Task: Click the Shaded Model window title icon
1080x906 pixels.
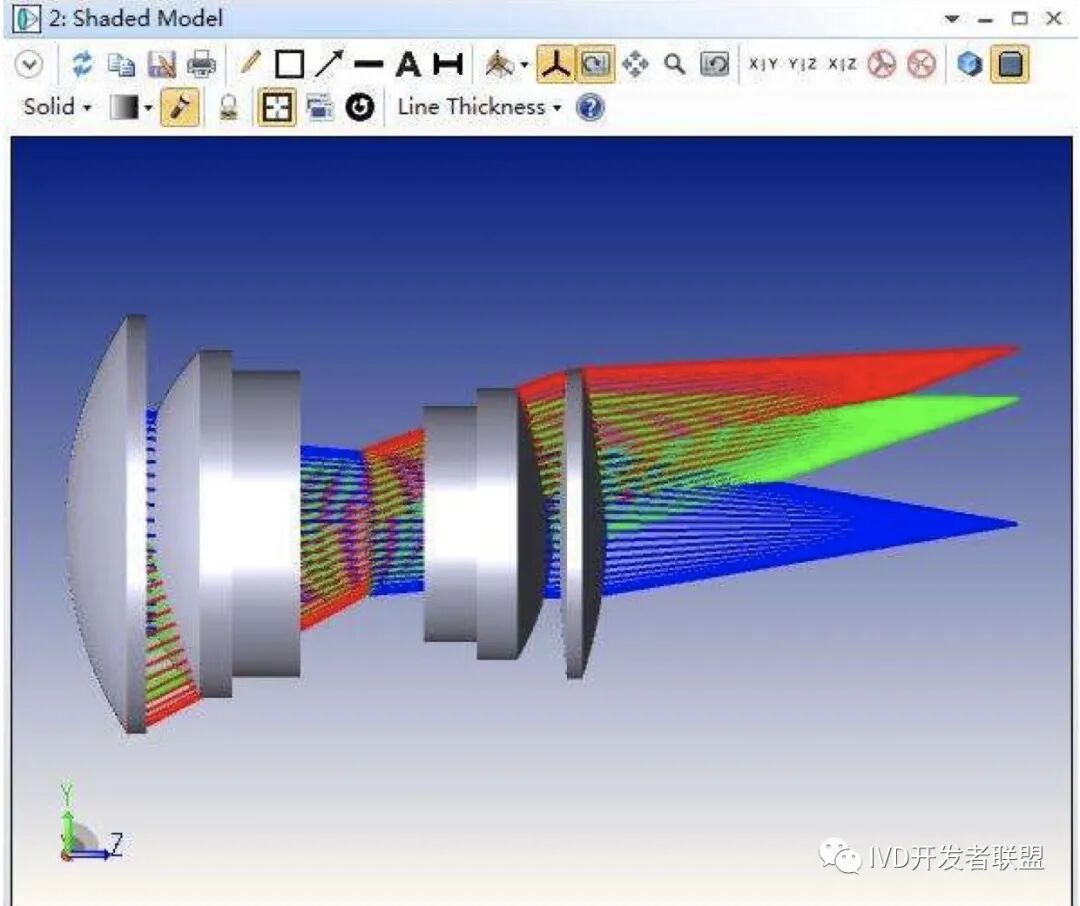Action: 26,18
